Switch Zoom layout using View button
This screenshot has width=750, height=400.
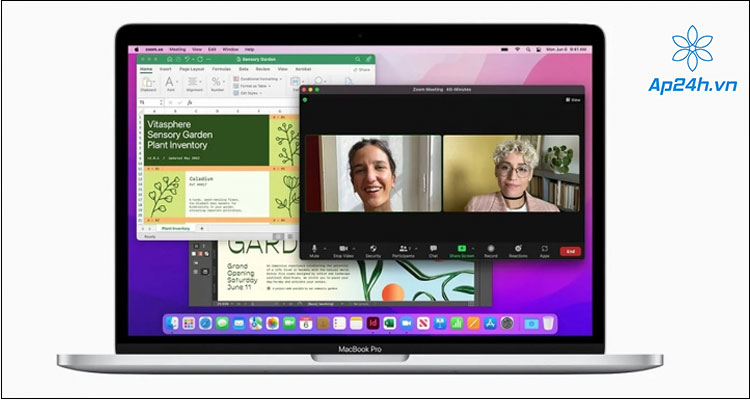(573, 100)
